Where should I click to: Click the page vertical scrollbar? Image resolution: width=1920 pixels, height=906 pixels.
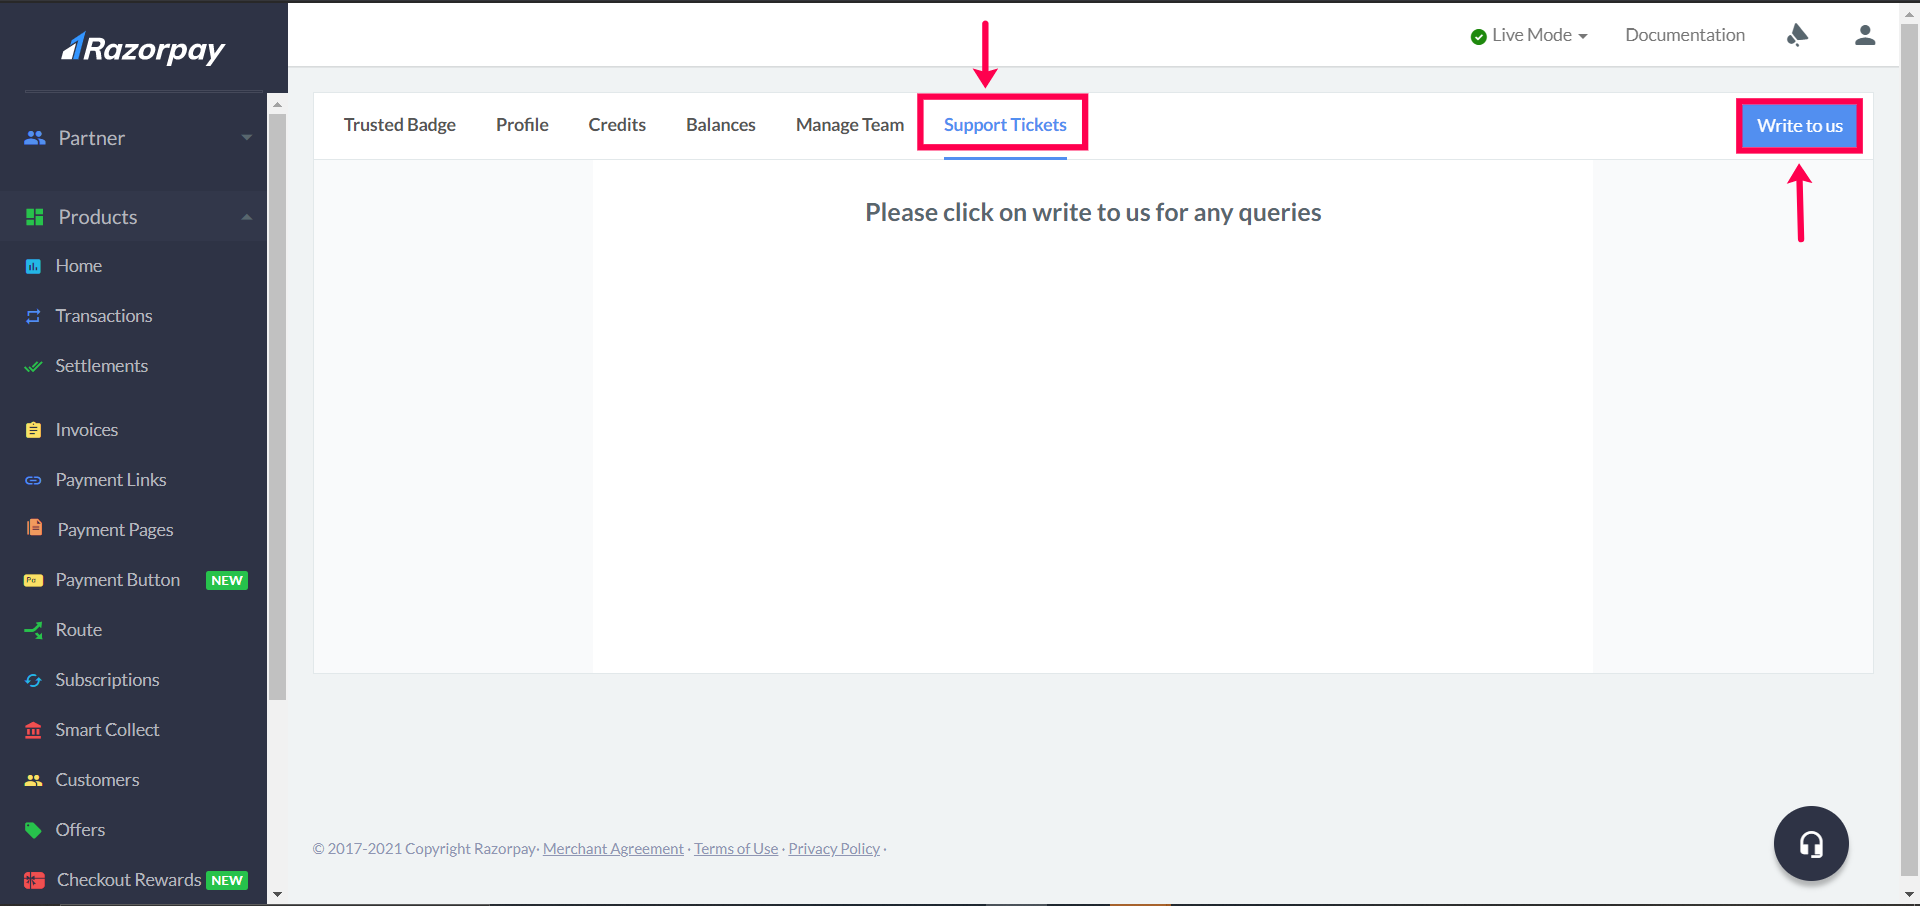point(1909,448)
